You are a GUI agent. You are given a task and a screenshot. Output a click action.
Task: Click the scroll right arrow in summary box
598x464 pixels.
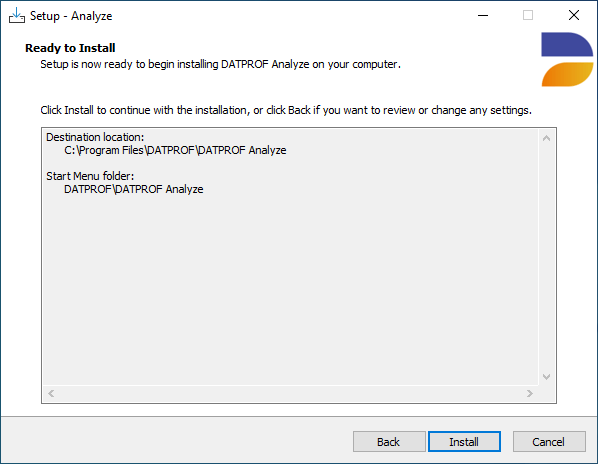pyautogui.click(x=530, y=393)
